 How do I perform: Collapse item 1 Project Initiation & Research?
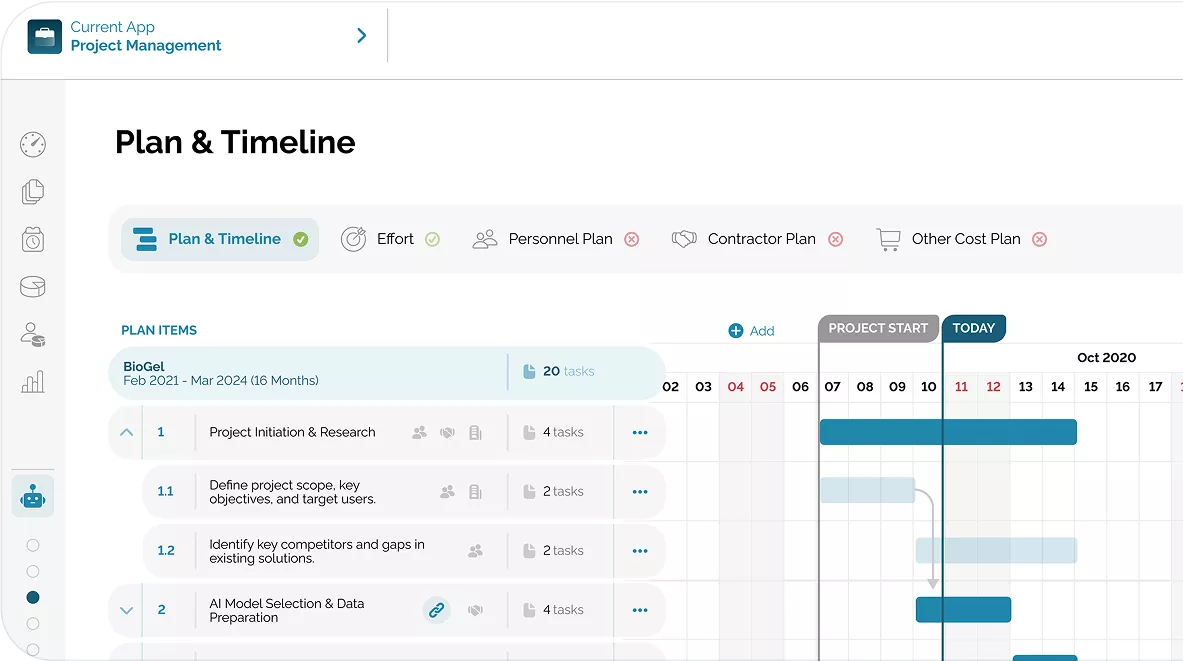coord(126,432)
